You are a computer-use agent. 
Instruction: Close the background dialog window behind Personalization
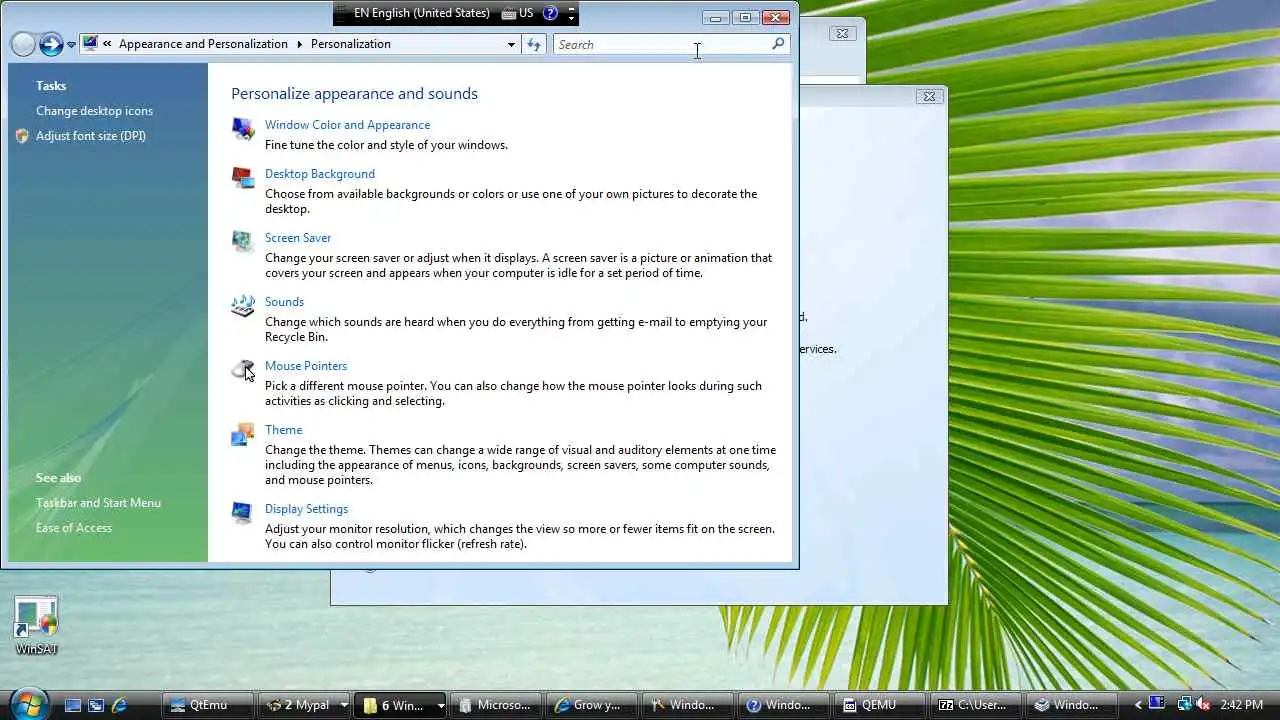pyautogui.click(x=929, y=96)
